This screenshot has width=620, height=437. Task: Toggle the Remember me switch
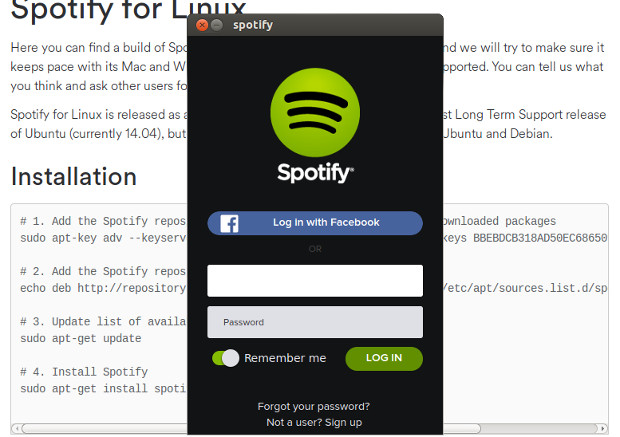(x=225, y=358)
